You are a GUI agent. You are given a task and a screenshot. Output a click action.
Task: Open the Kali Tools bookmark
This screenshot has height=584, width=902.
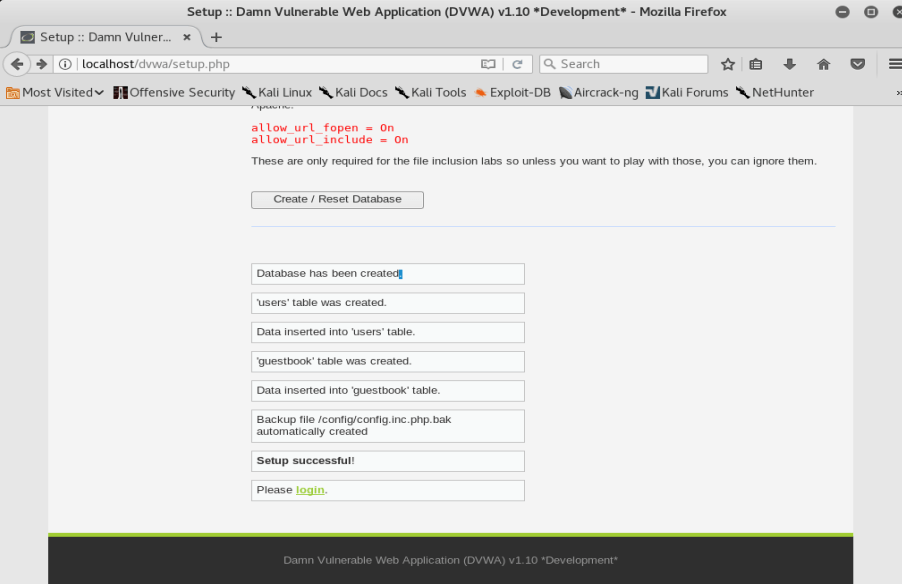[x=431, y=93]
